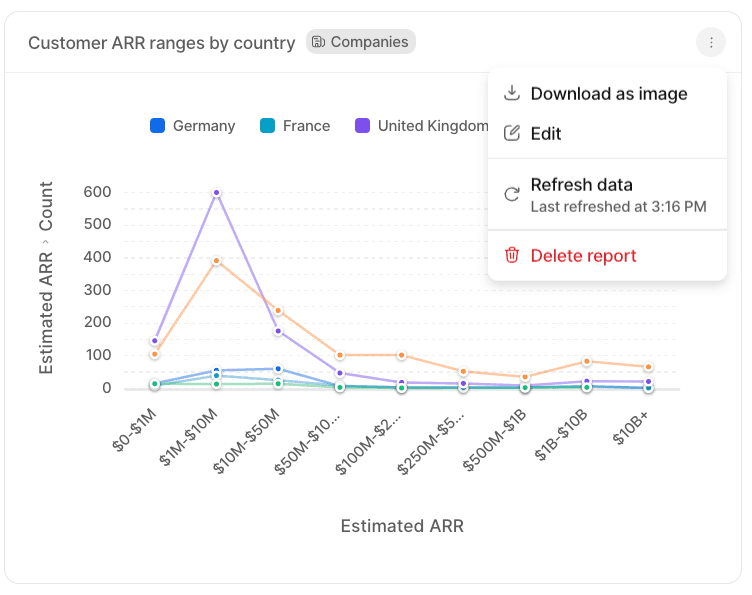Select "Download as image" from the menu
The width and height of the screenshot is (752, 595).
click(608, 94)
